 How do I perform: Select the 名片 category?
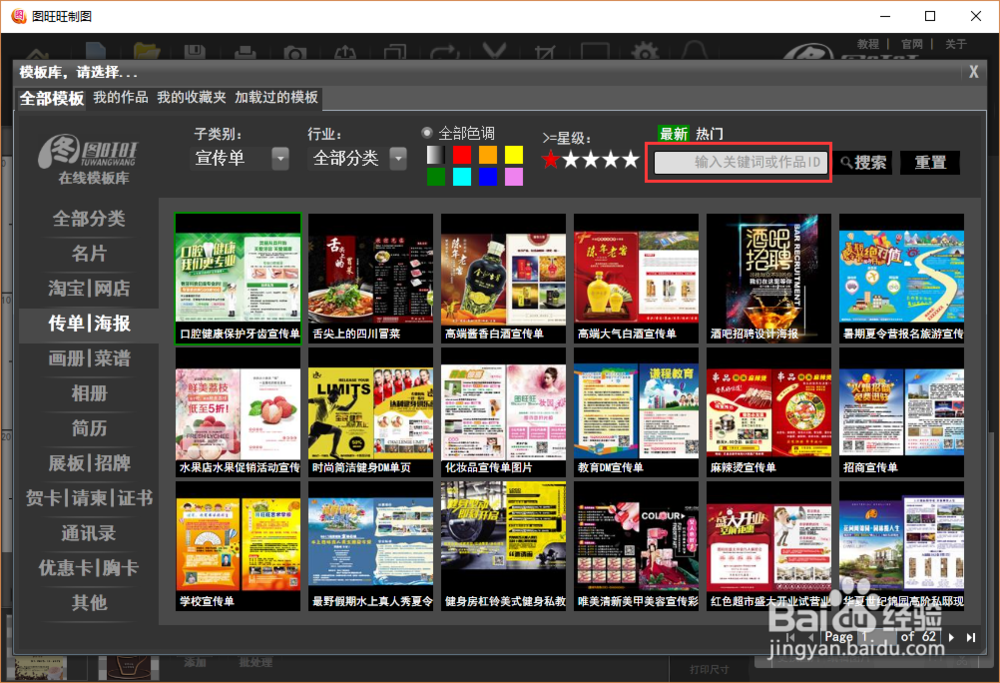(89, 254)
